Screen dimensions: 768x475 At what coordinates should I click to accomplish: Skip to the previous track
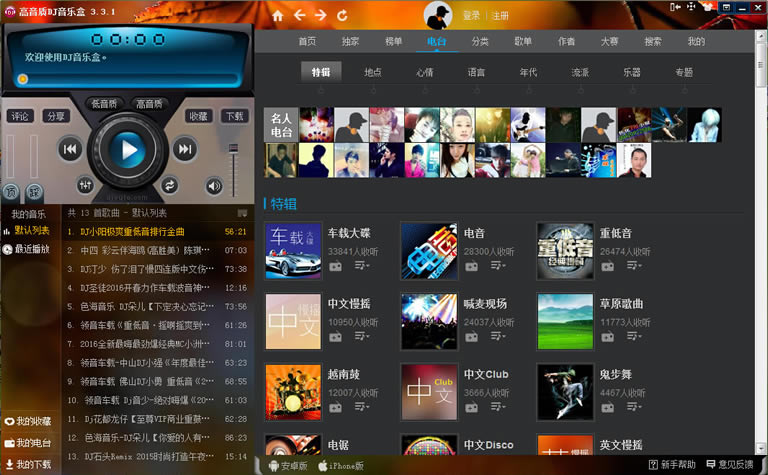point(70,149)
